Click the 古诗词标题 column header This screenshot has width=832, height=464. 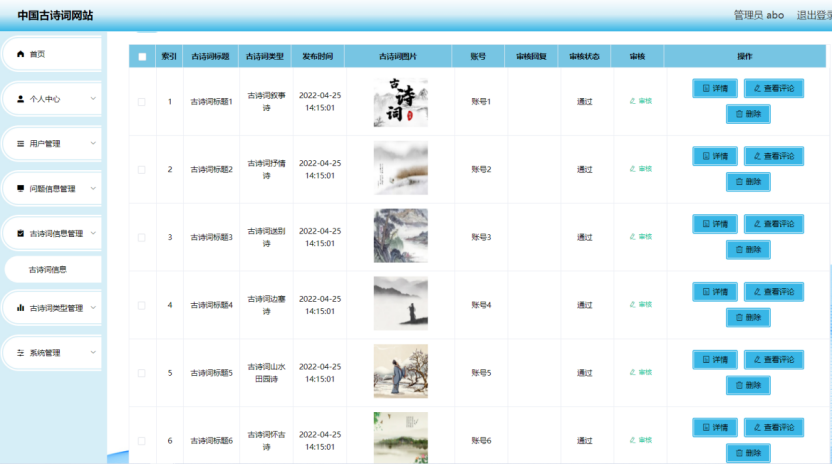210,56
